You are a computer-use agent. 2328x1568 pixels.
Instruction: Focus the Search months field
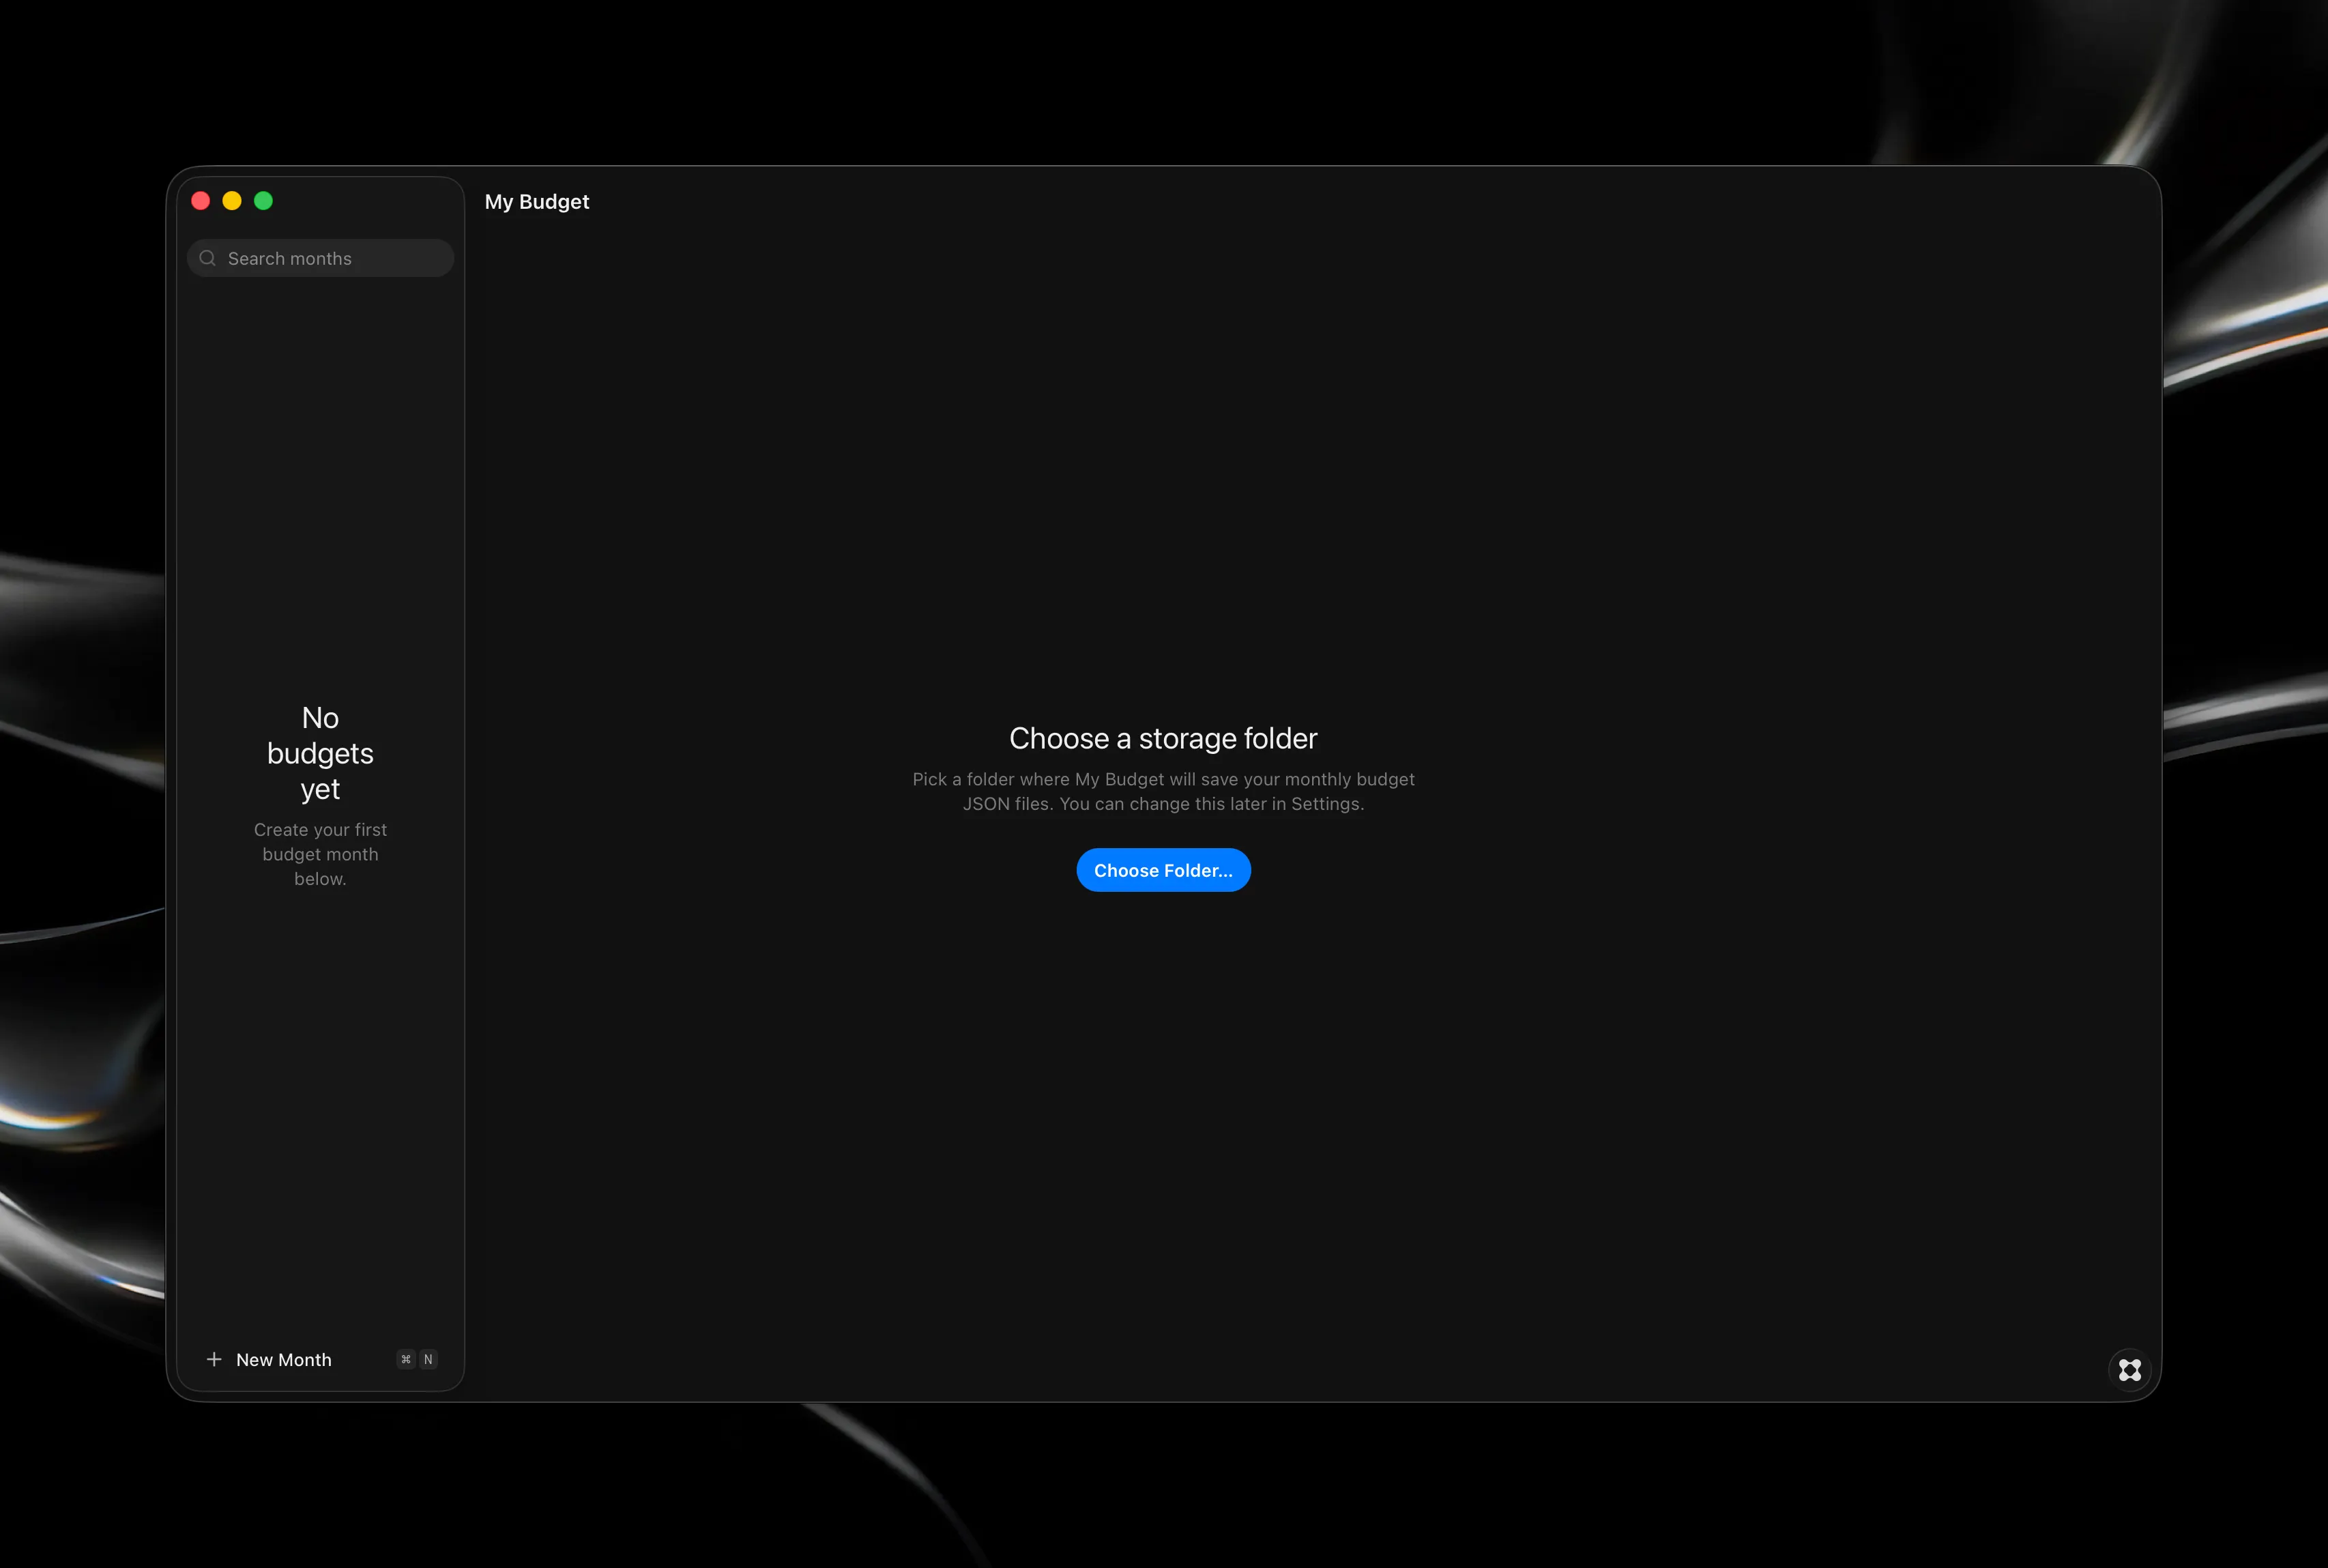click(x=320, y=258)
